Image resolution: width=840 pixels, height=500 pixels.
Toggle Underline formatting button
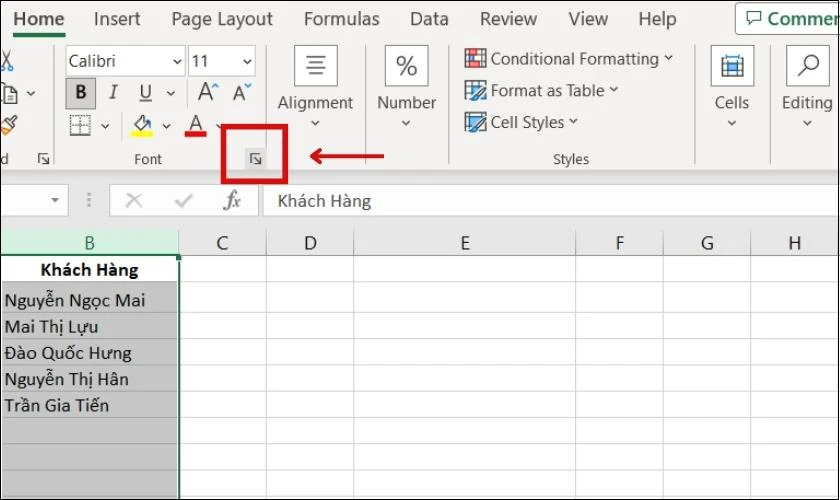click(145, 93)
